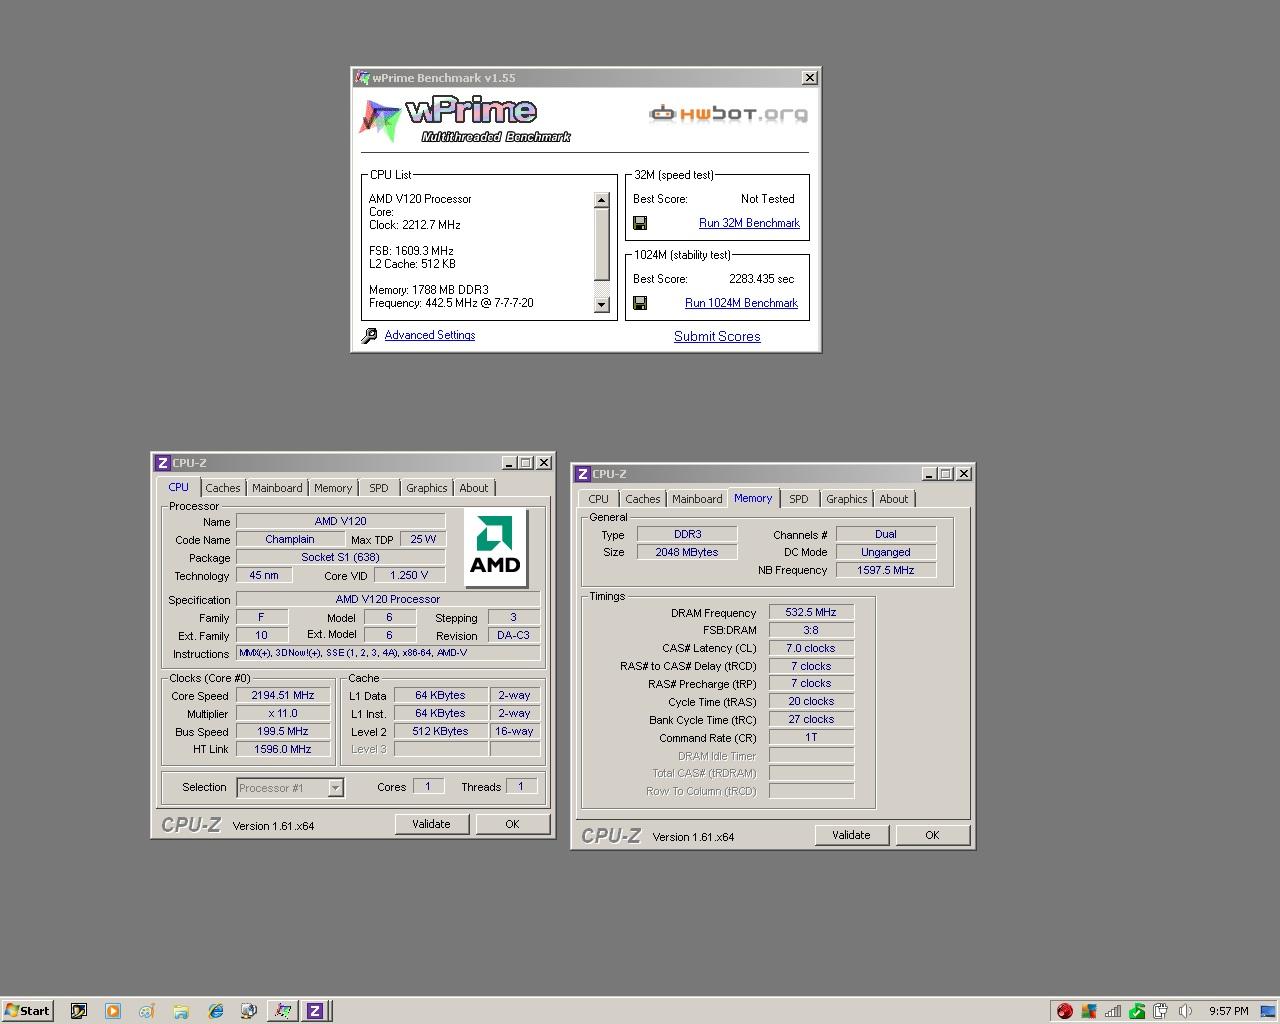Select Mainboard tab in right CPU-Z window

tap(697, 499)
